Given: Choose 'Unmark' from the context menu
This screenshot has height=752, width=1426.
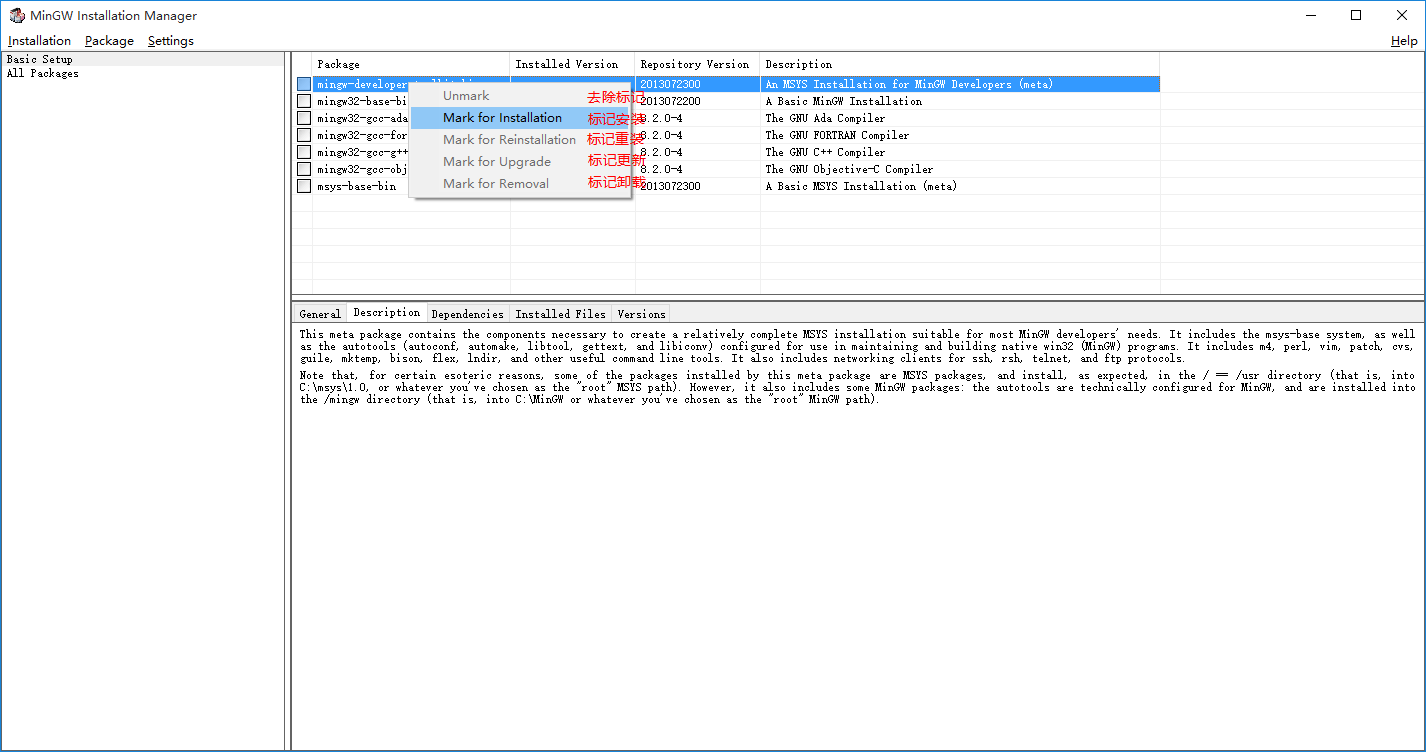Looking at the screenshot, I should 466,95.
